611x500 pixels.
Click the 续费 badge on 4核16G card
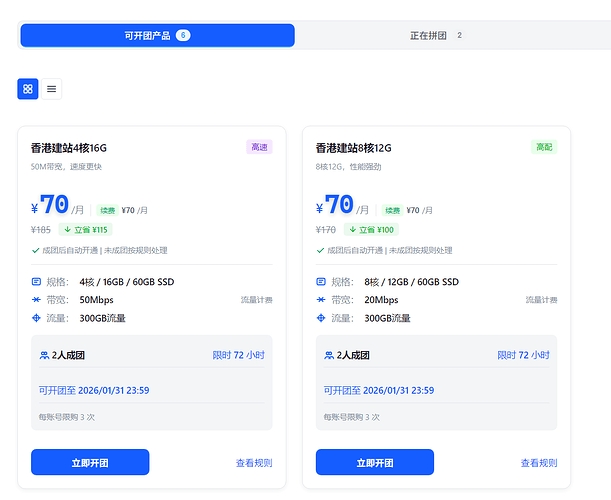(108, 210)
